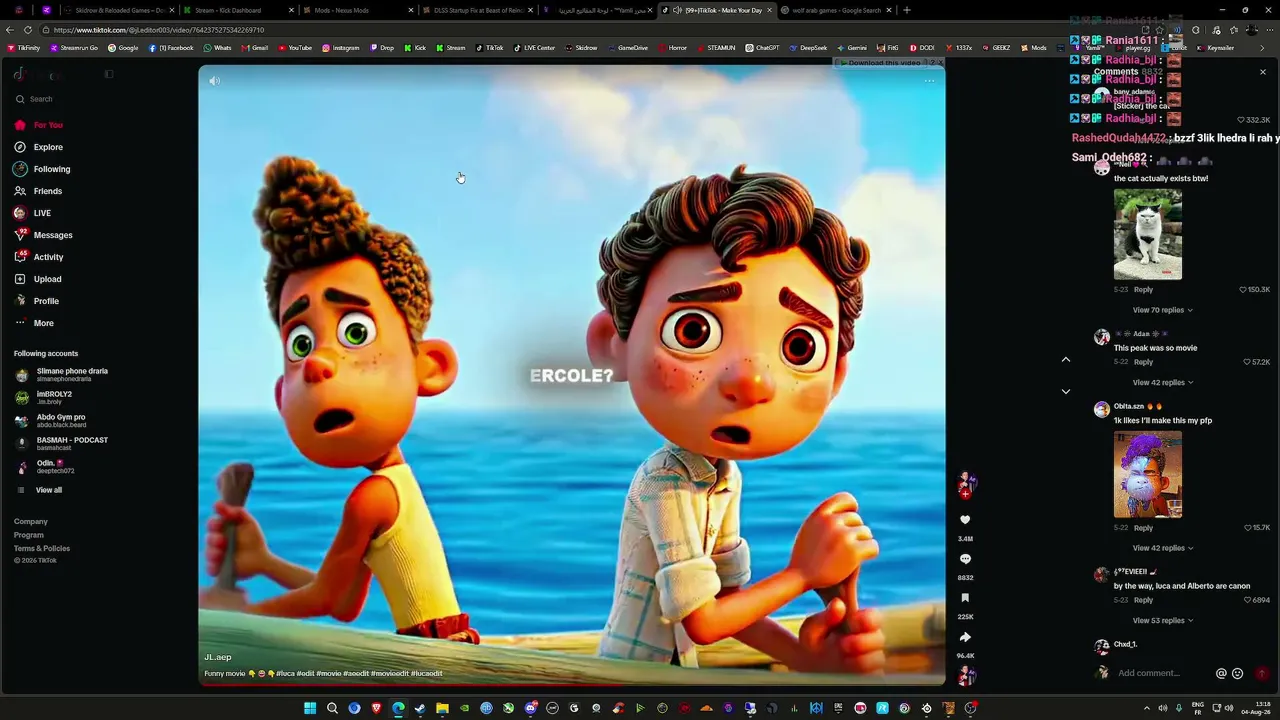Open Terms & Policies footer link

point(42,548)
